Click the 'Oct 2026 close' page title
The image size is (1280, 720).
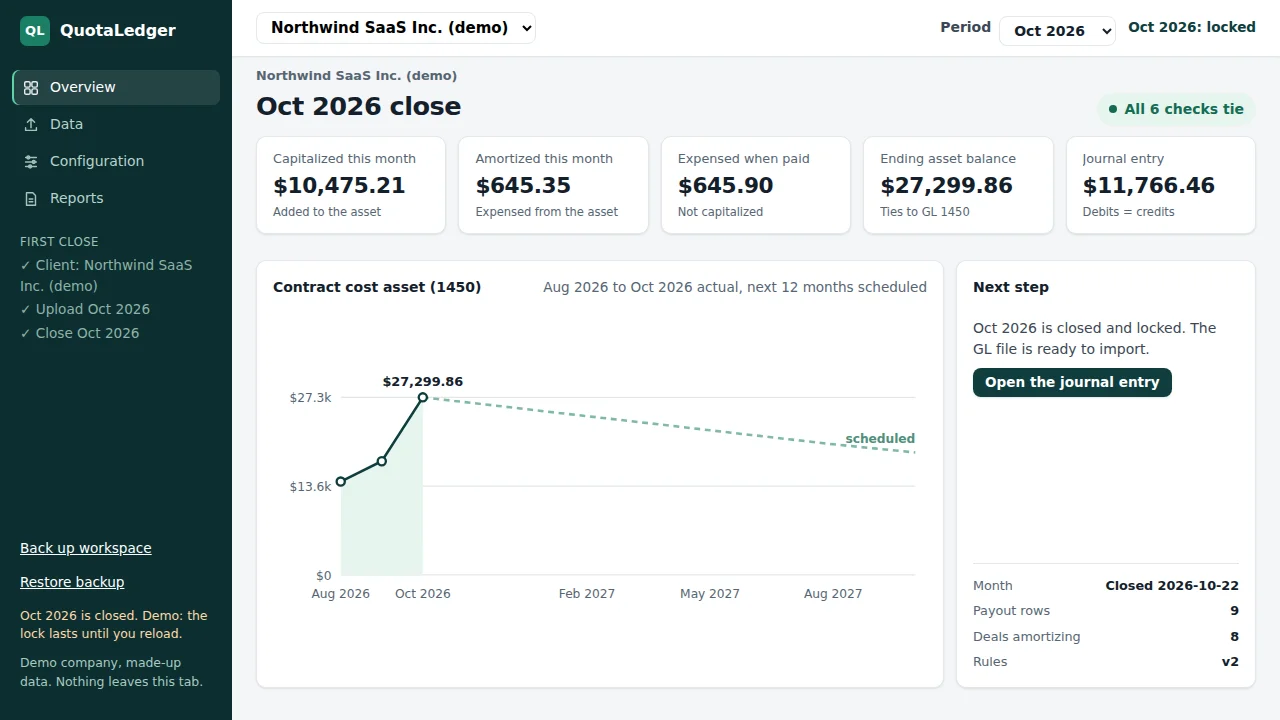tap(359, 106)
